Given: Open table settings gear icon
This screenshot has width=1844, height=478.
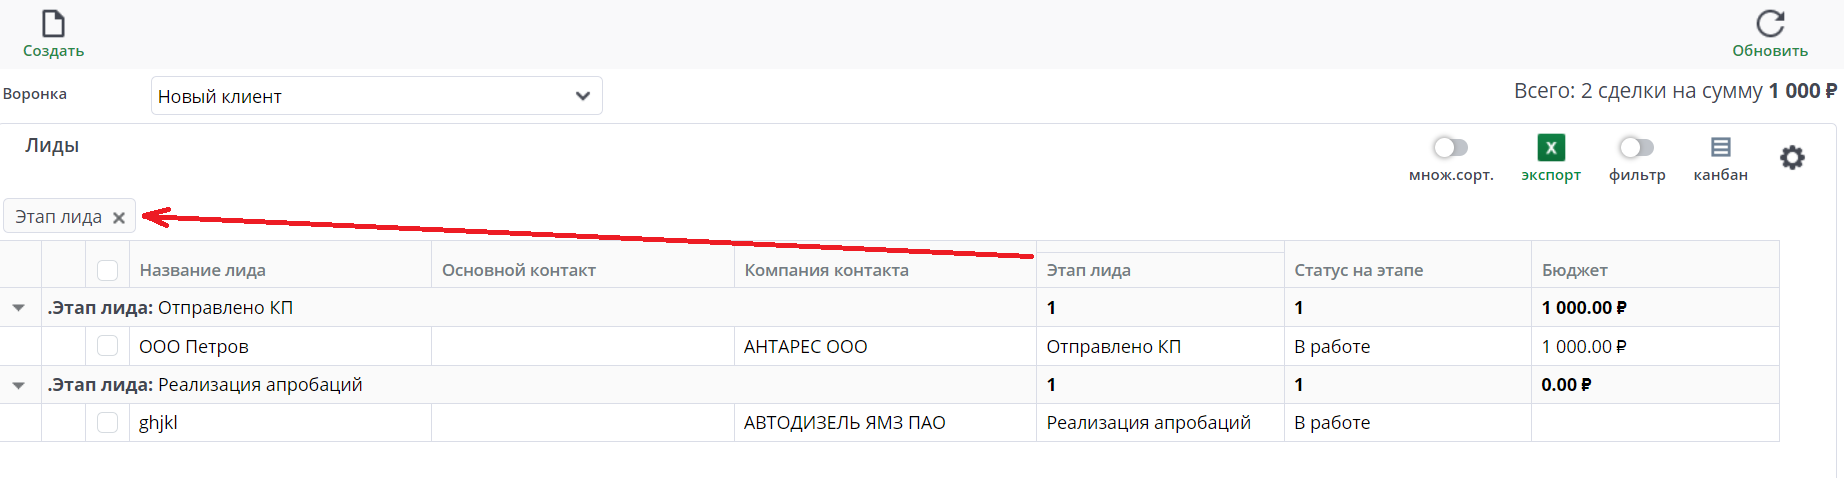Looking at the screenshot, I should tap(1792, 157).
